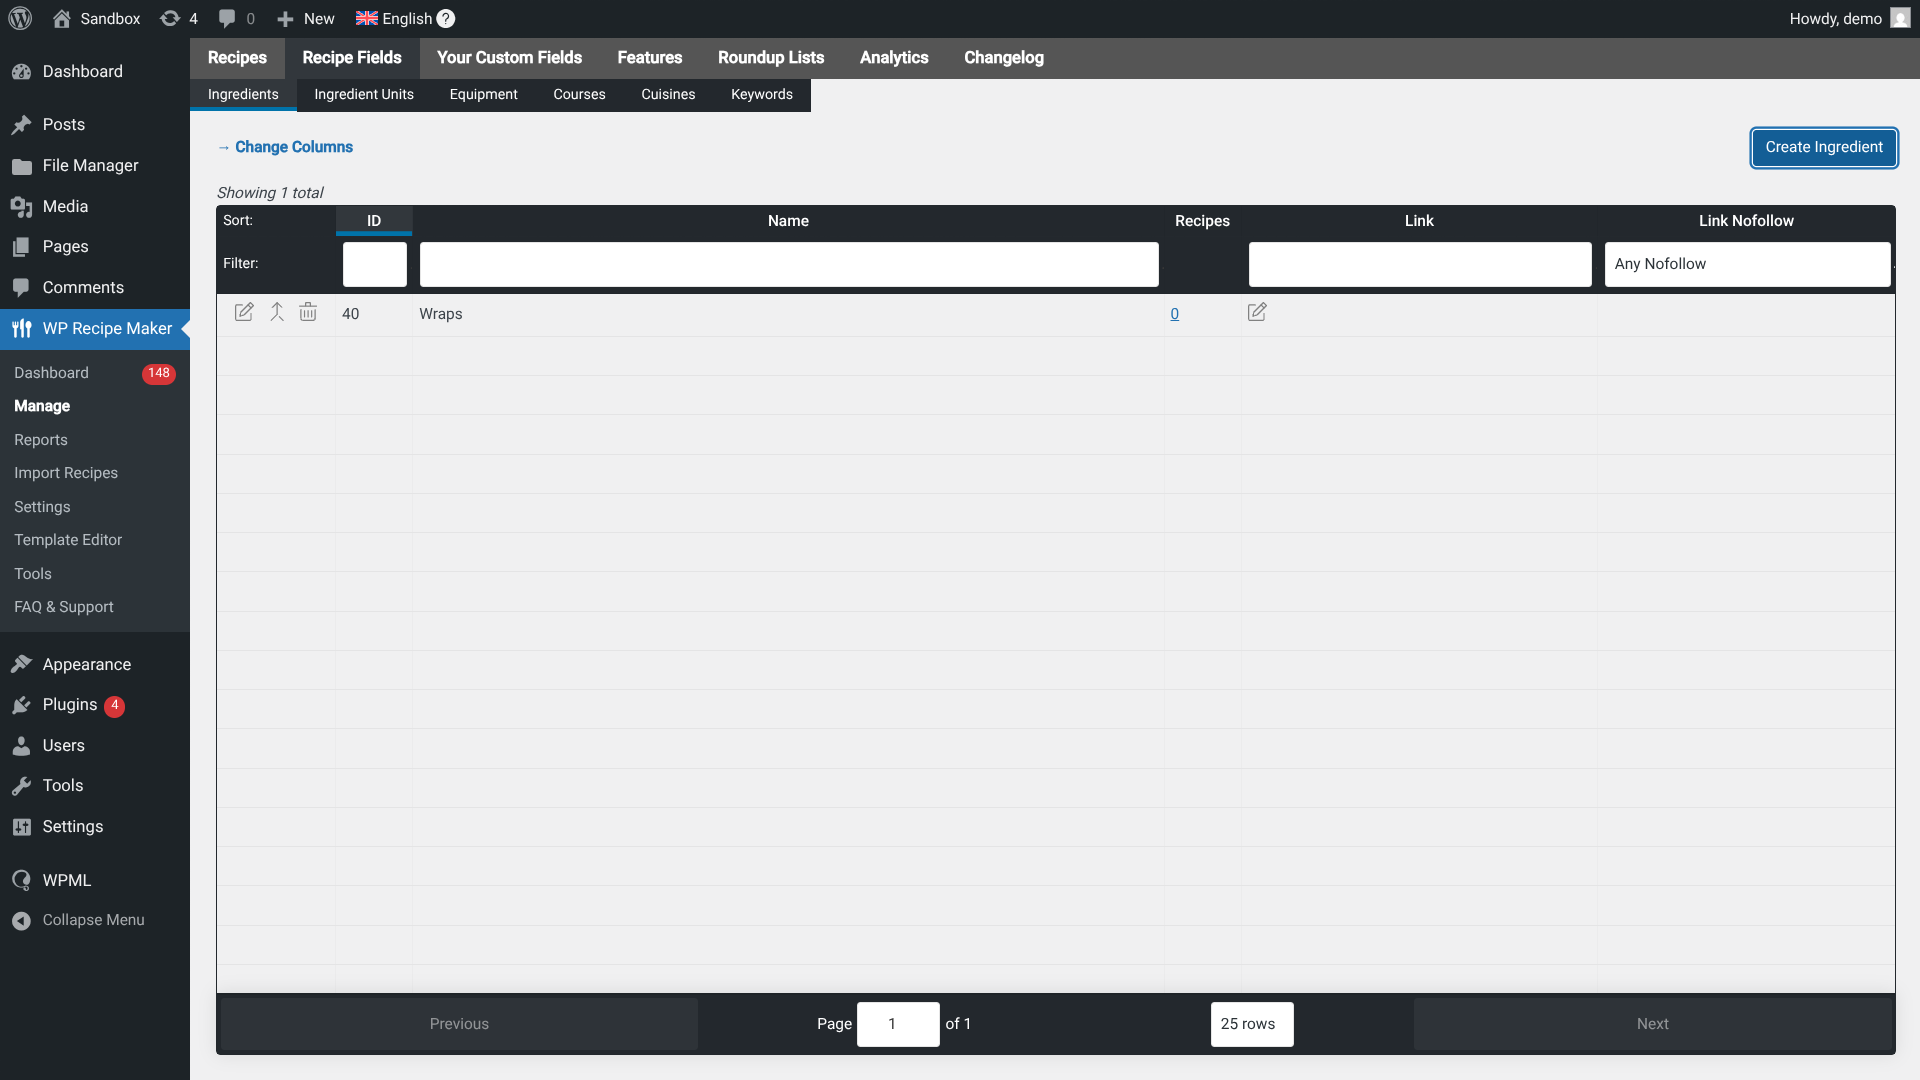Click the WPML icon
This screenshot has width=1920, height=1080.
pyautogui.click(x=21, y=880)
